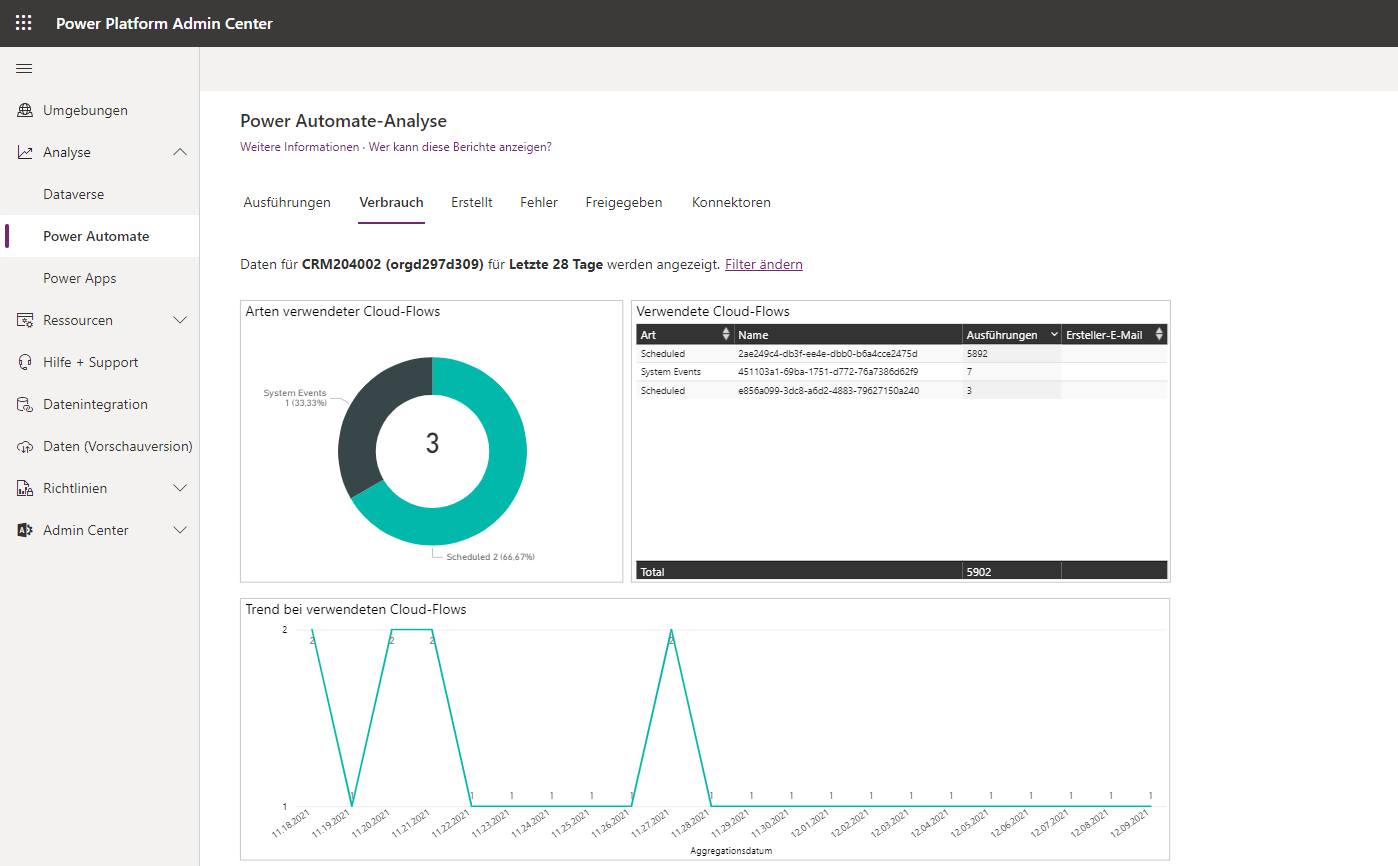The height and width of the screenshot is (866, 1398).
Task: Click the Ressourcen icon
Action: pyautogui.click(x=25, y=320)
